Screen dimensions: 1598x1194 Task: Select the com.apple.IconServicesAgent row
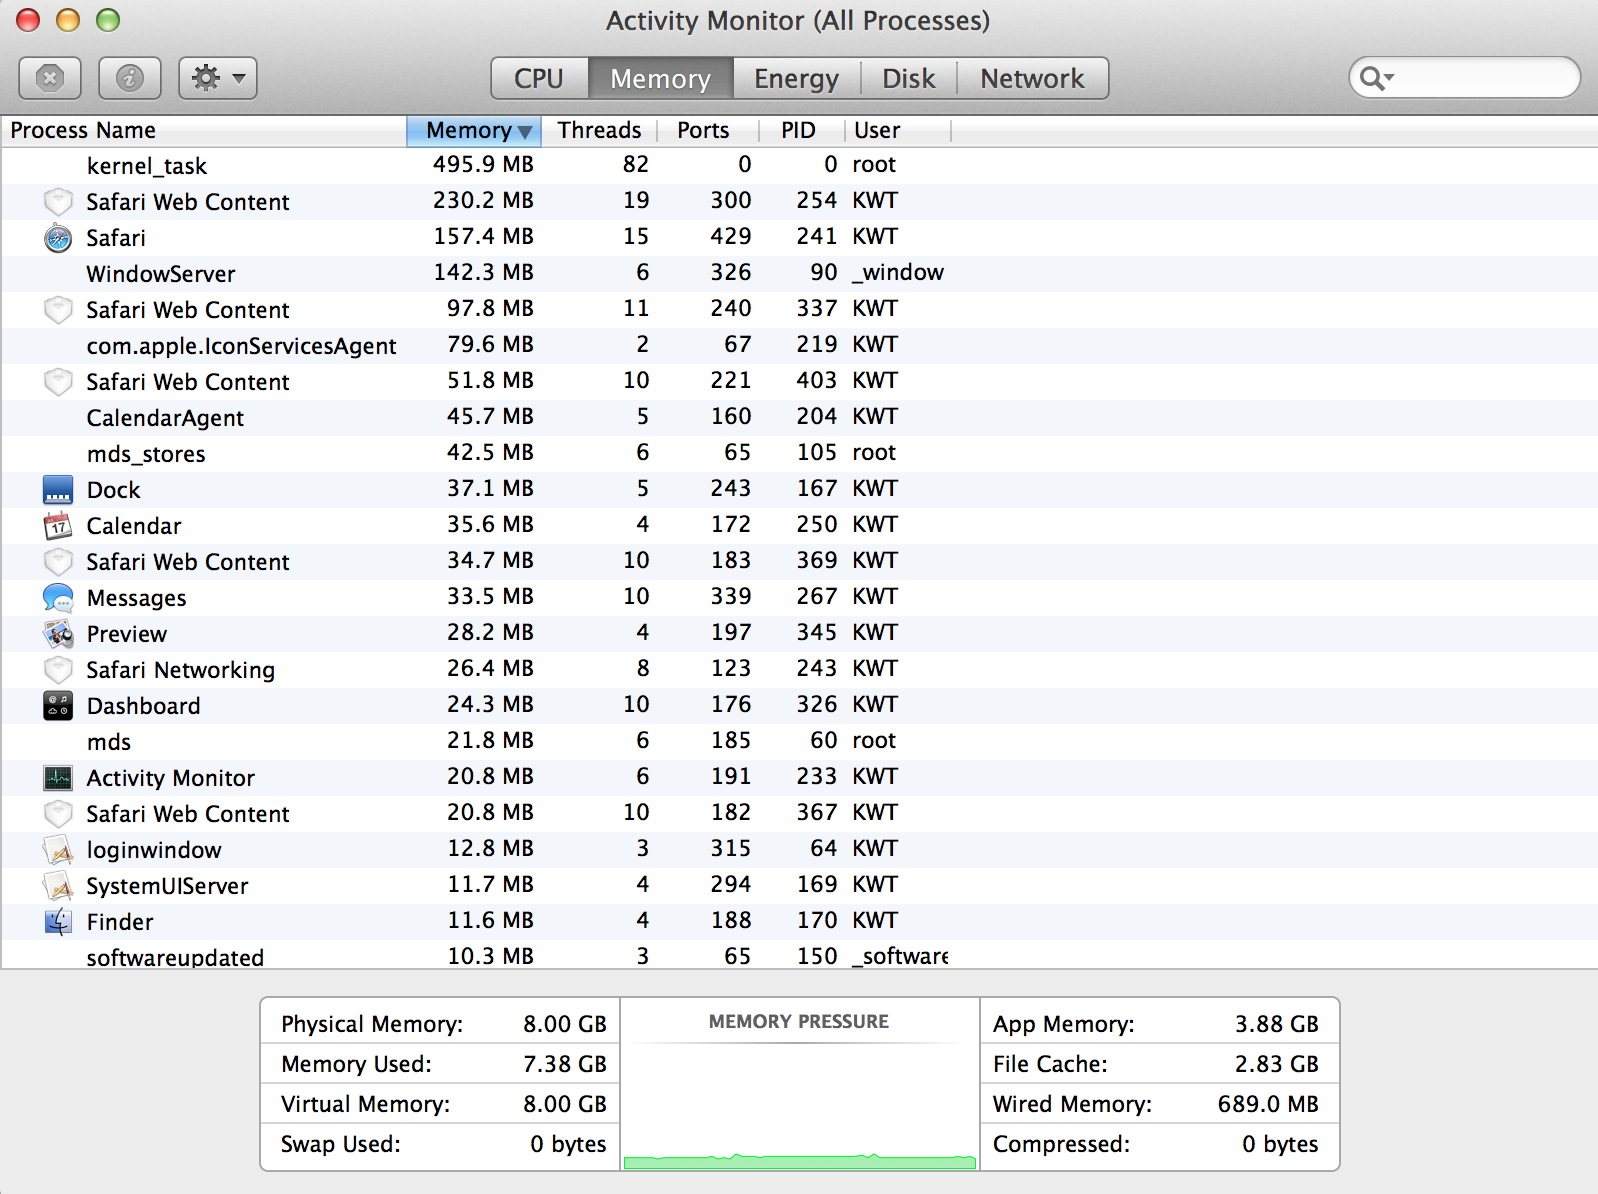click(799, 345)
